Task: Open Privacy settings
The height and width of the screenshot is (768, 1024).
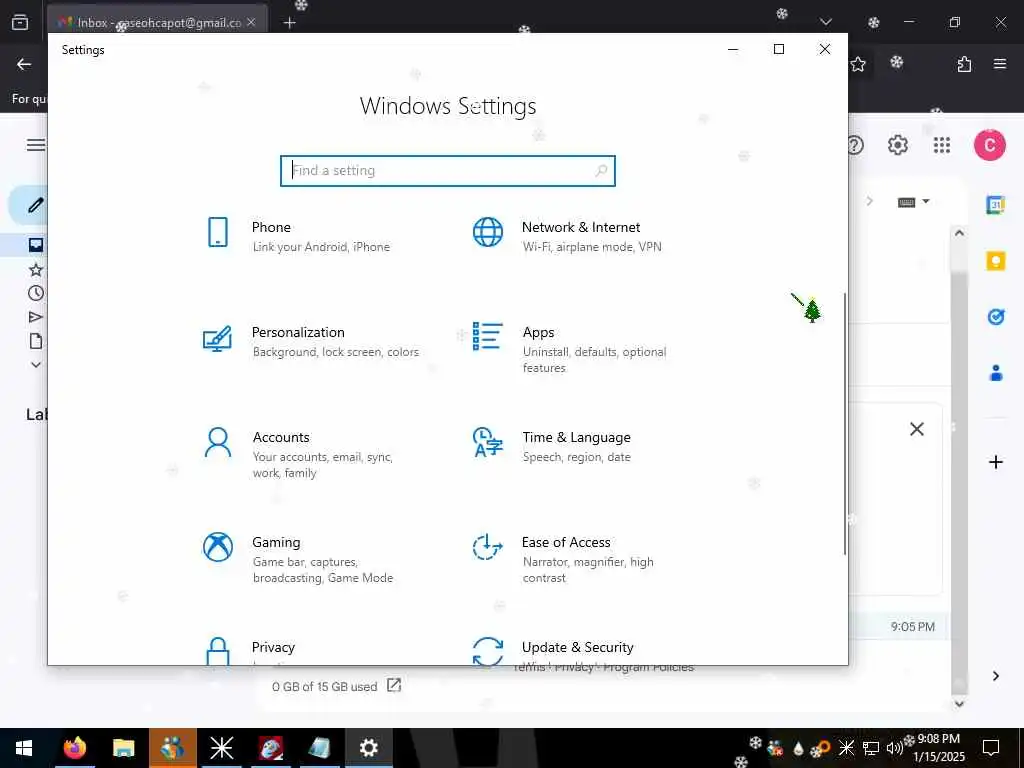Action: 248,650
